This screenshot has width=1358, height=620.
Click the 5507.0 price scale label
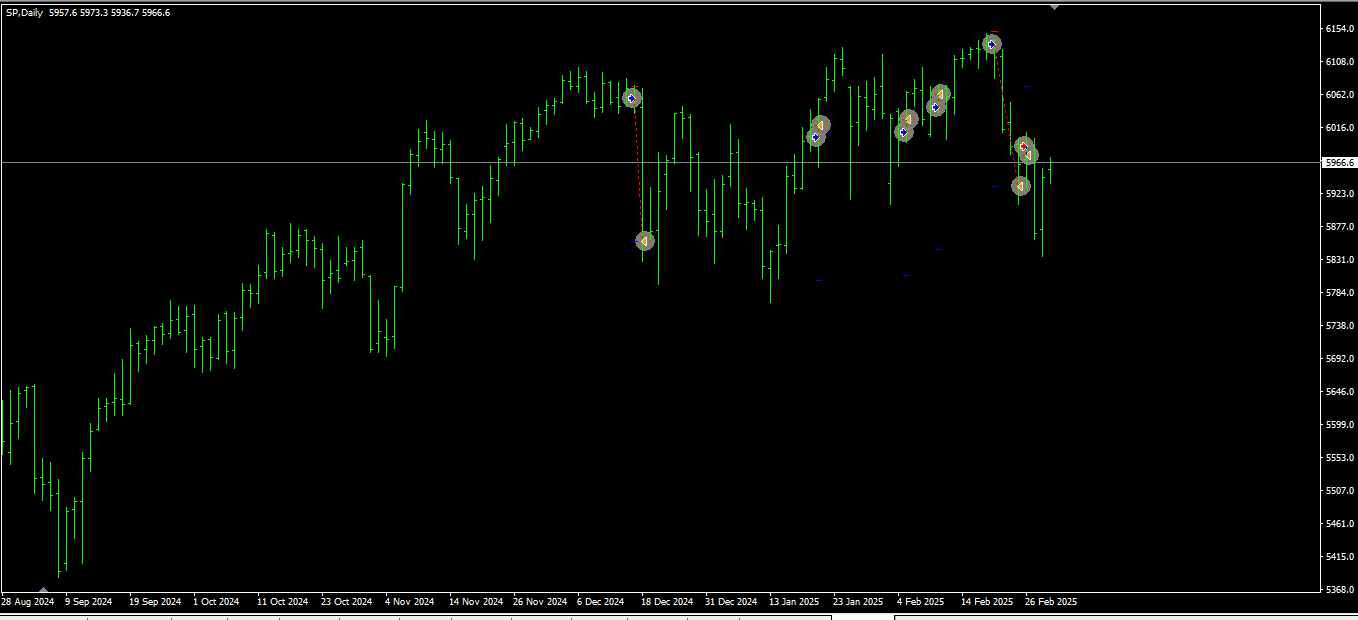coord(1340,491)
